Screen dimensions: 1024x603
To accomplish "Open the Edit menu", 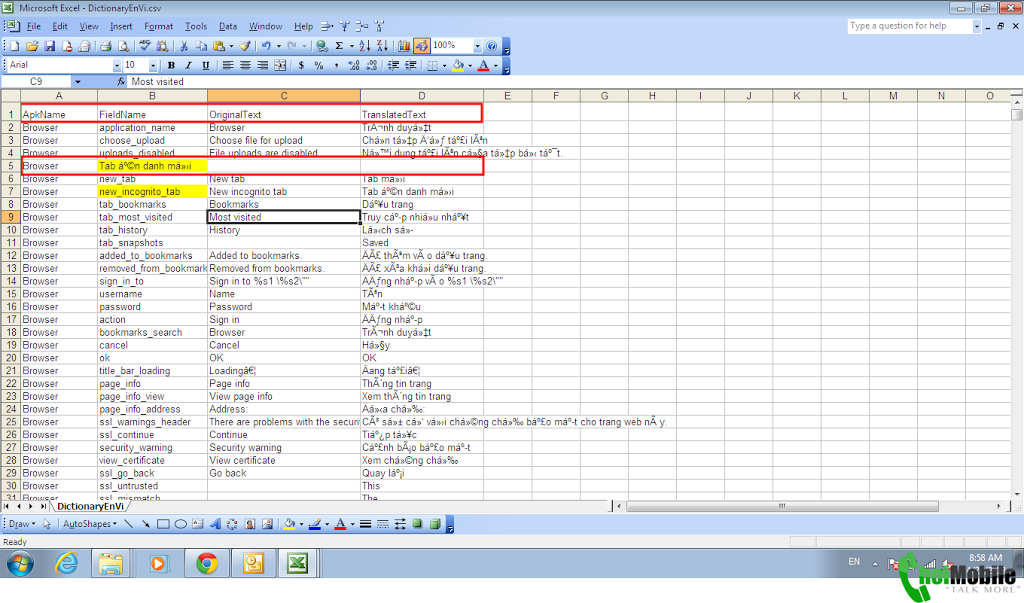I will point(60,26).
